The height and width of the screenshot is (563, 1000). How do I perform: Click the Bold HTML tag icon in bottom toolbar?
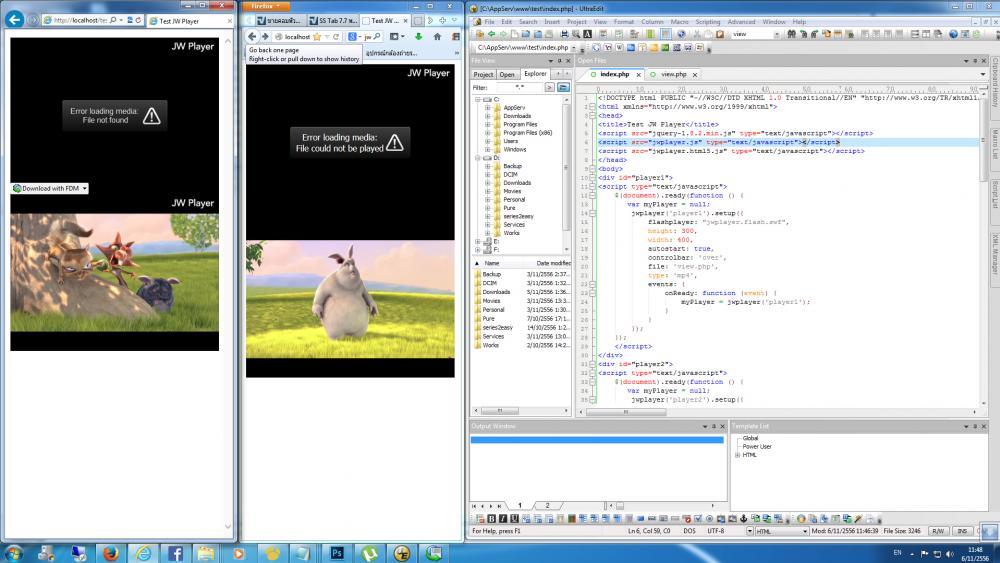[493, 519]
